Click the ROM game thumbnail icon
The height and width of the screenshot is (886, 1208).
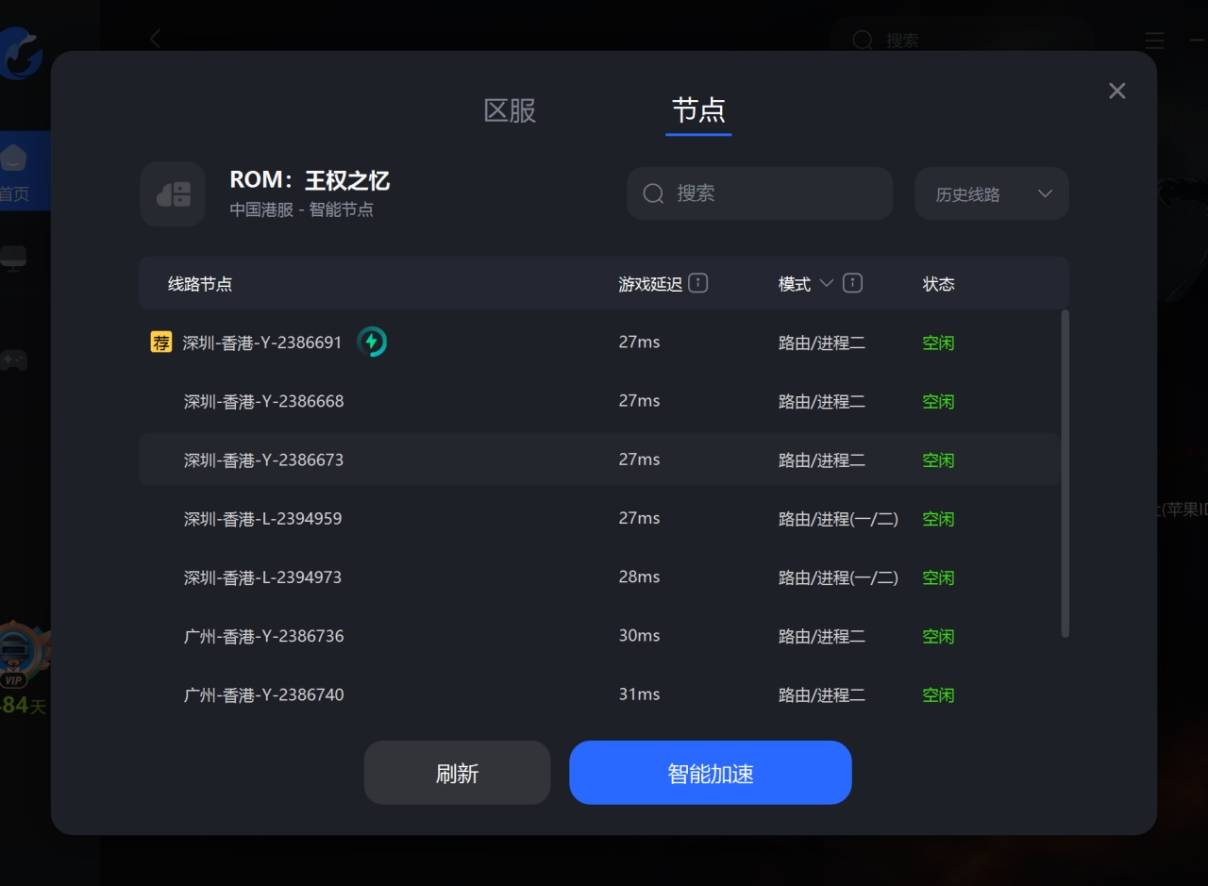pos(173,194)
